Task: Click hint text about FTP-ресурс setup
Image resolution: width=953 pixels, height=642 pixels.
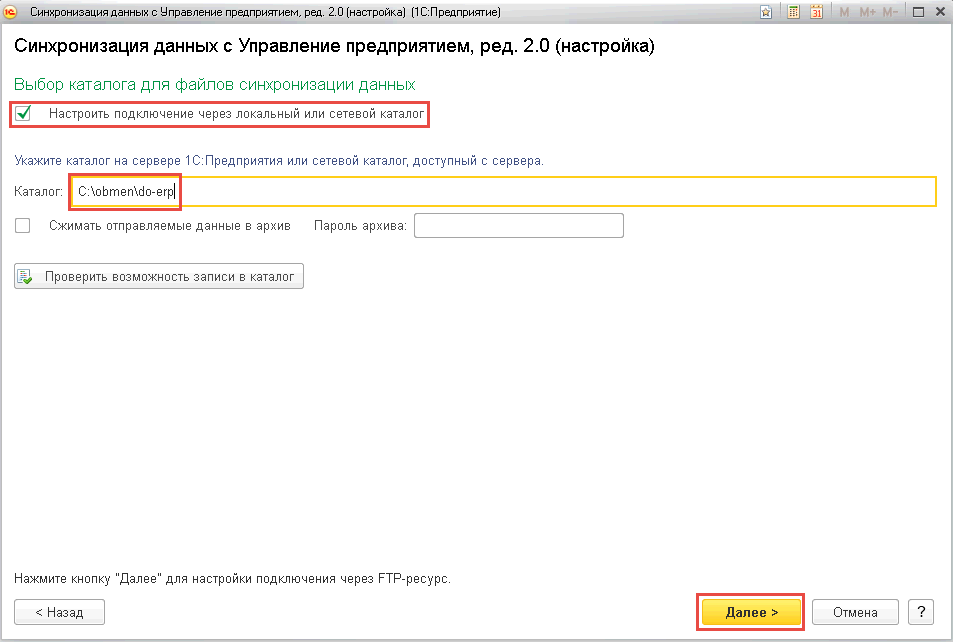Action: [232, 579]
